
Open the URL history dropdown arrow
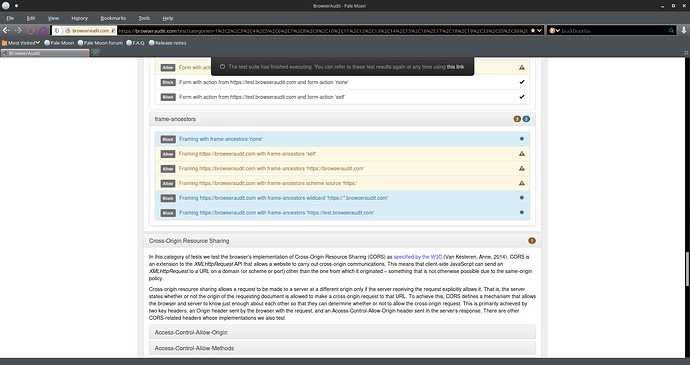(539, 31)
